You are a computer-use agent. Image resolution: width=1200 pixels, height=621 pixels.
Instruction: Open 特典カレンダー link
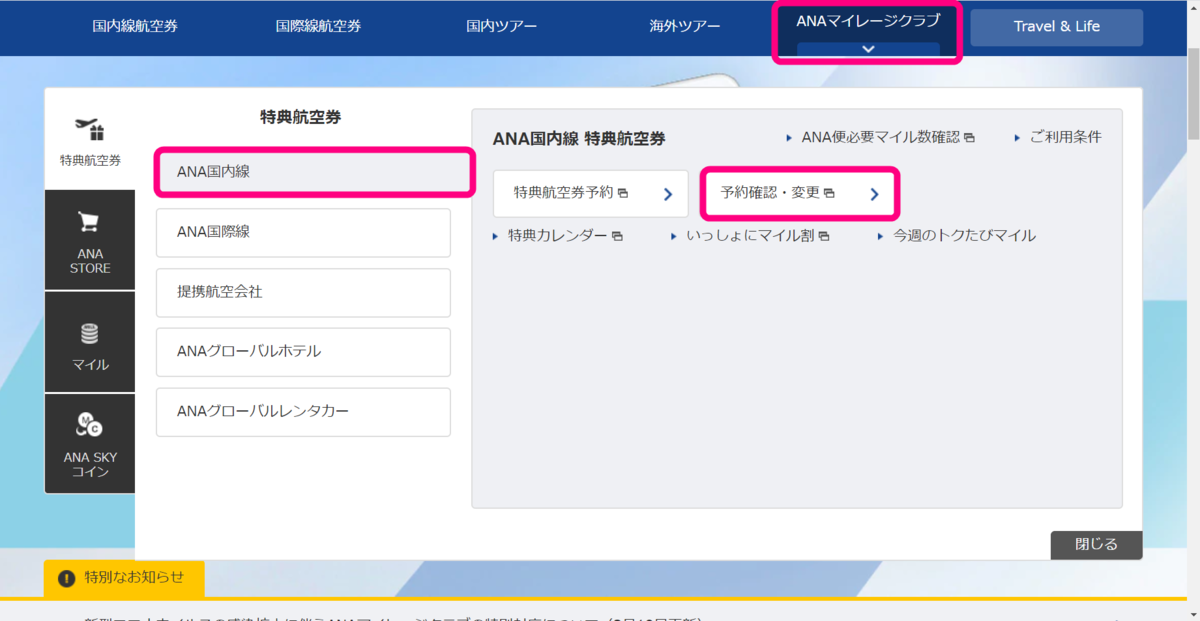click(557, 236)
